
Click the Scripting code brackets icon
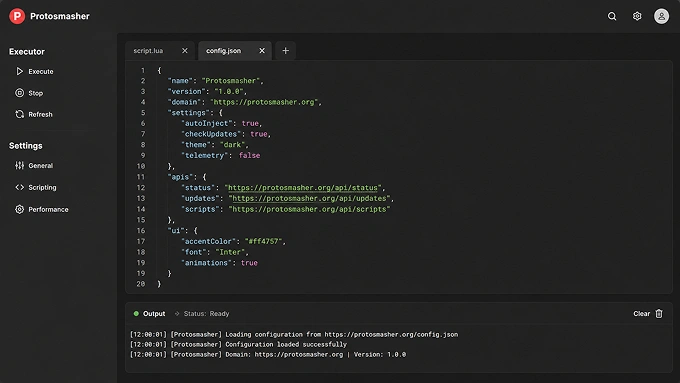tap(20, 187)
